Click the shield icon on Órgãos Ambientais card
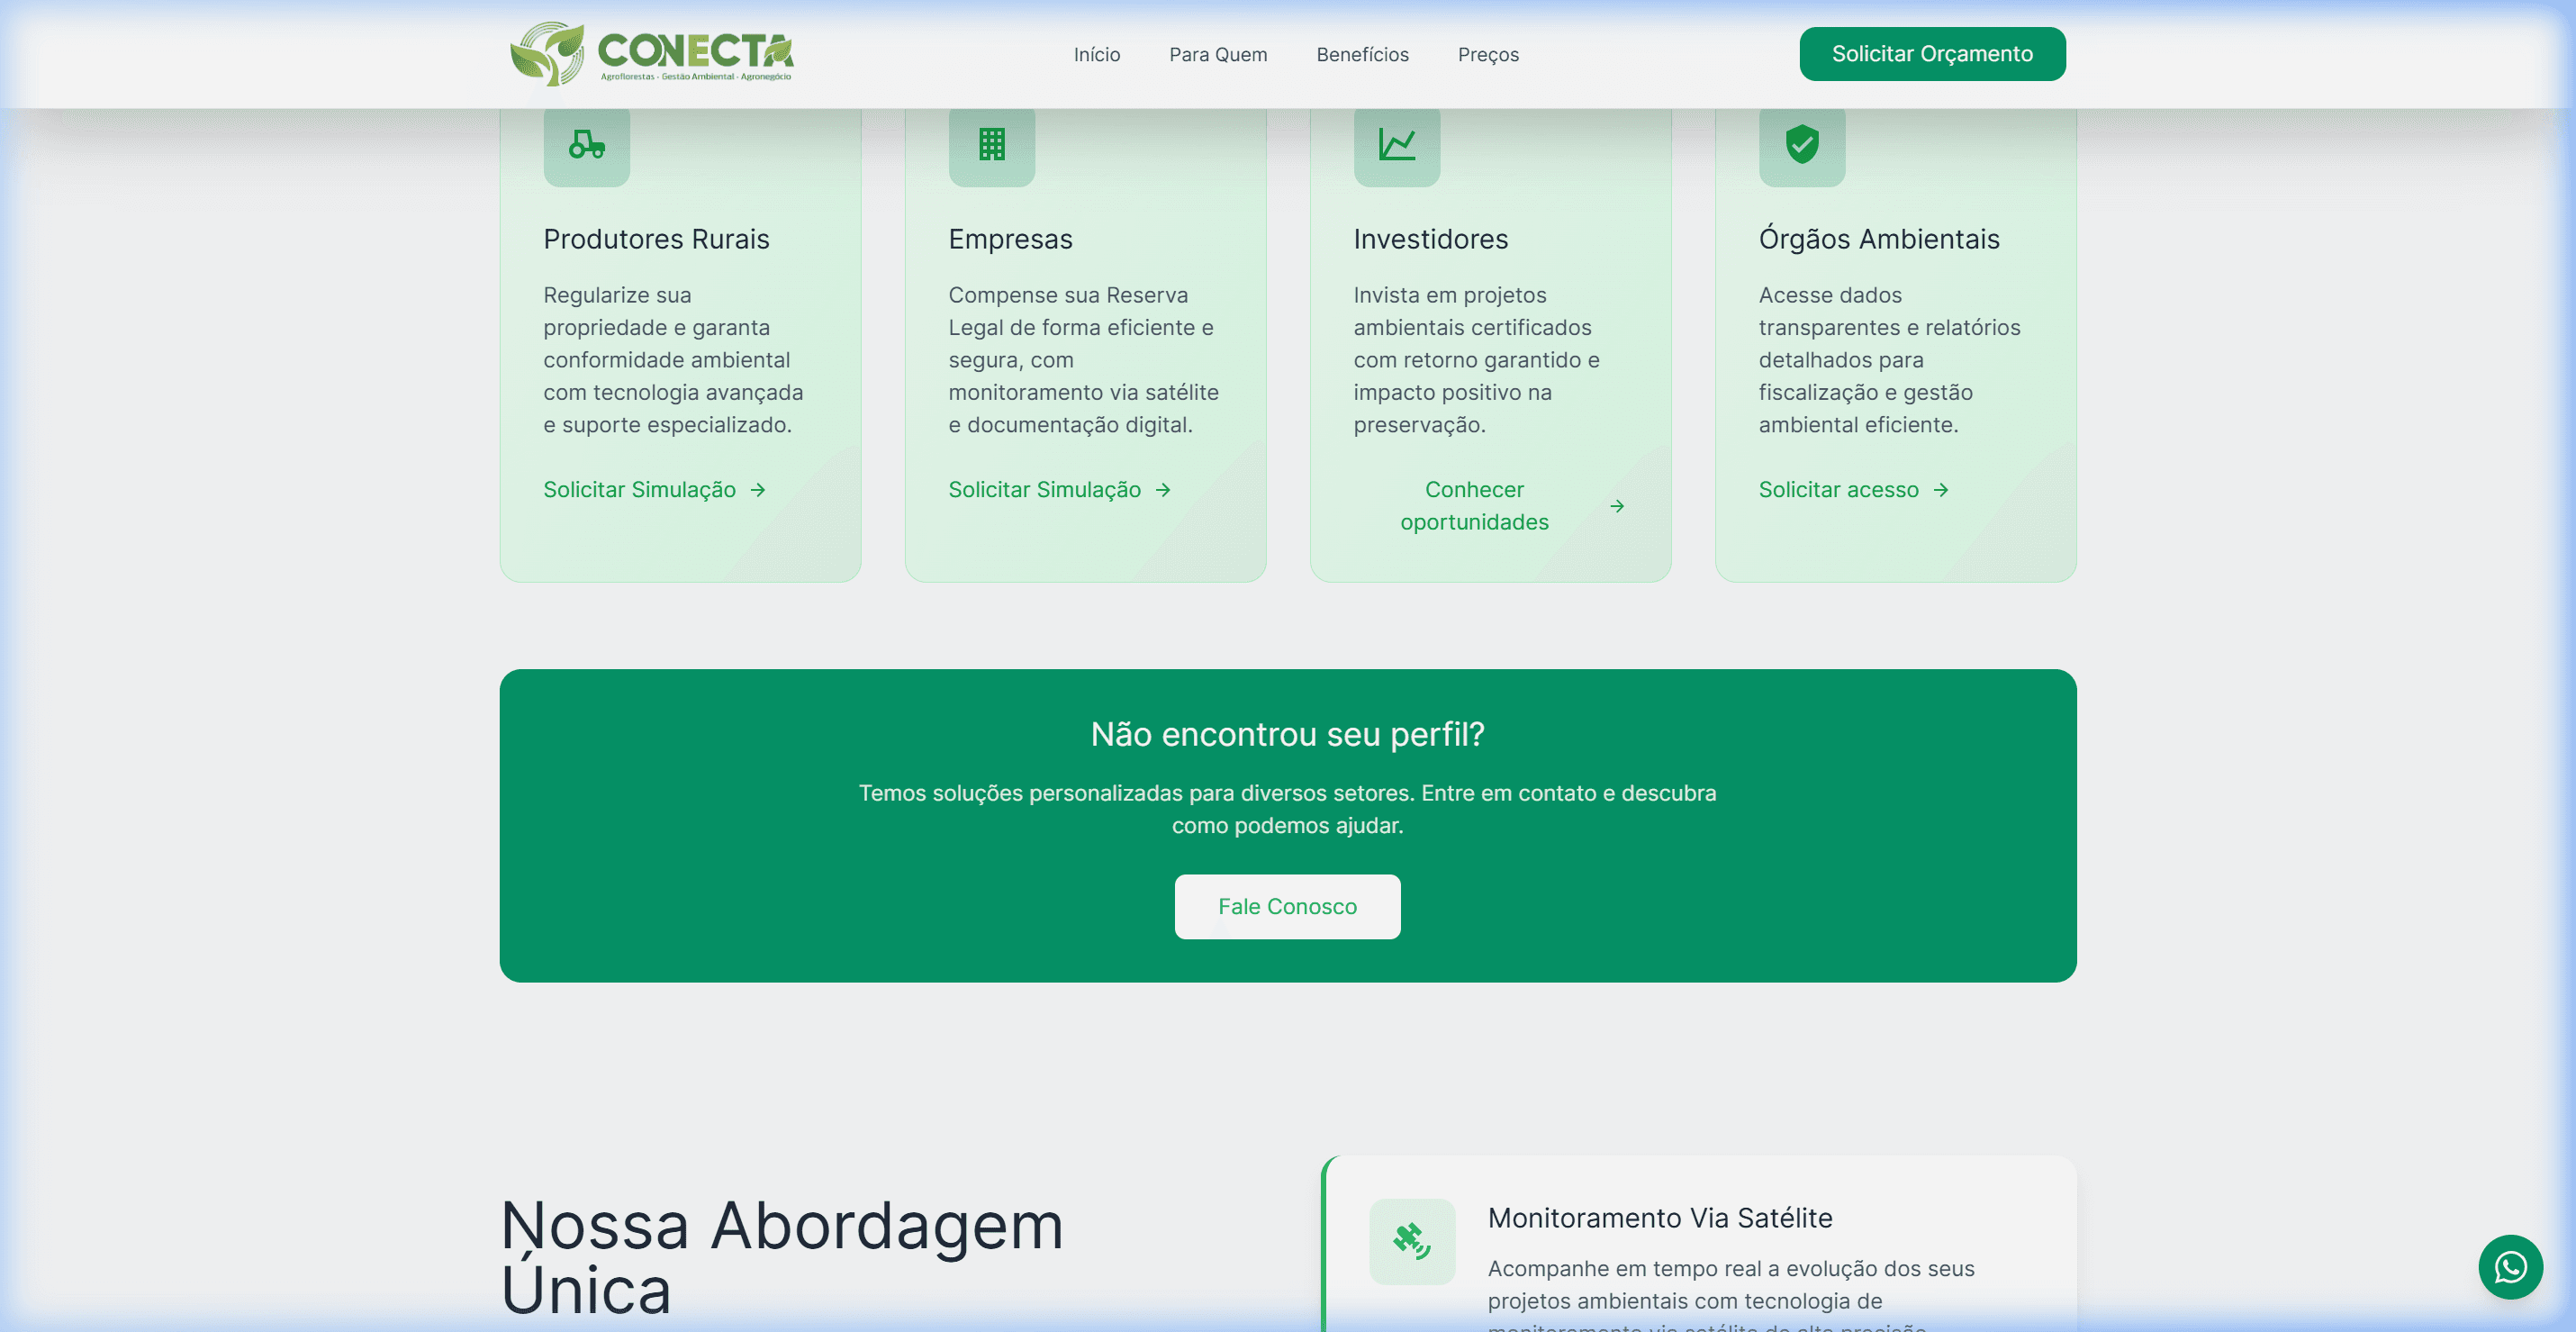 coord(1802,147)
